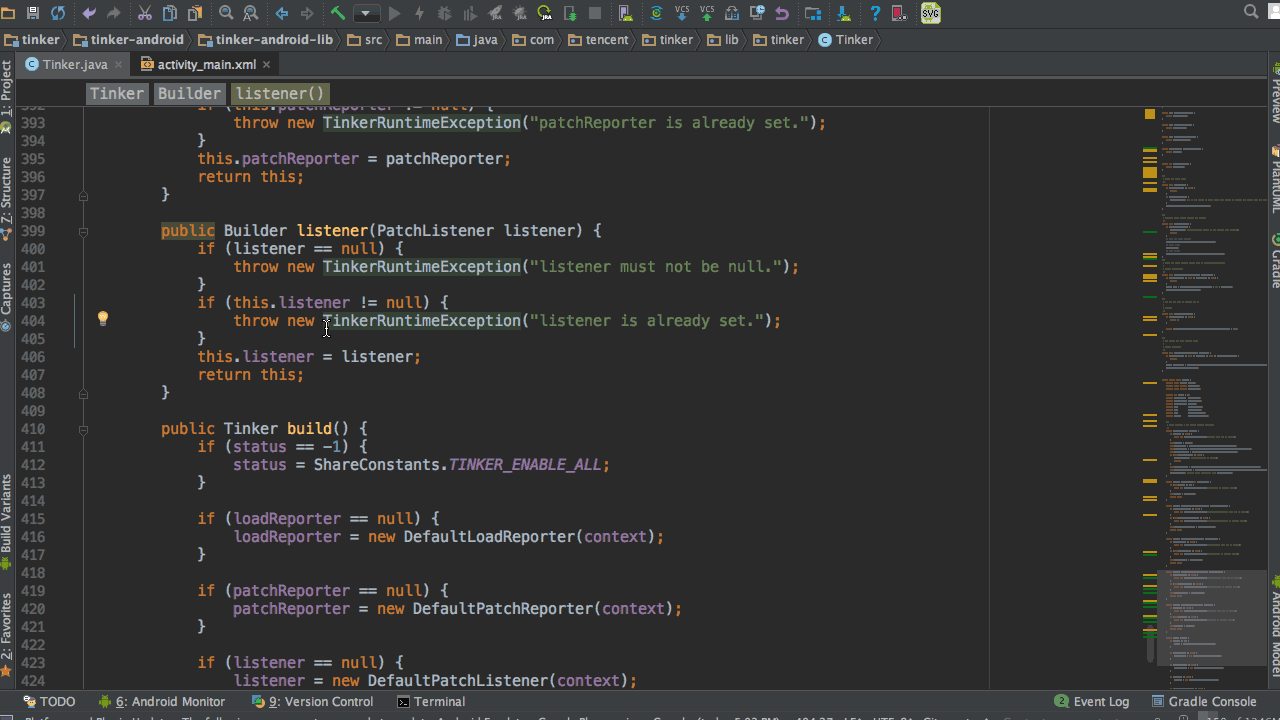This screenshot has width=1280, height=720.
Task: Click the VCS commit changes icon
Action: click(707, 13)
